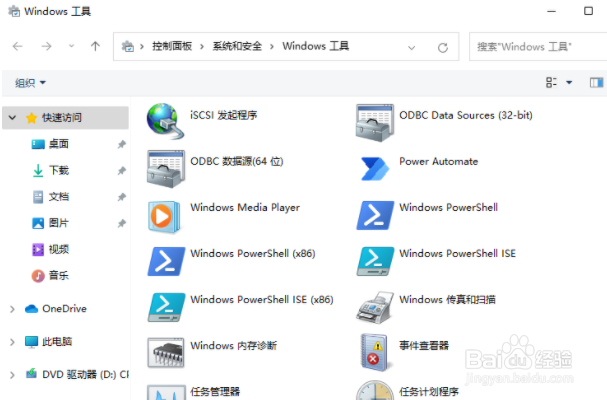Click Windows 工具 in the address breadcrumb
This screenshot has height=400, width=607.
click(x=316, y=46)
